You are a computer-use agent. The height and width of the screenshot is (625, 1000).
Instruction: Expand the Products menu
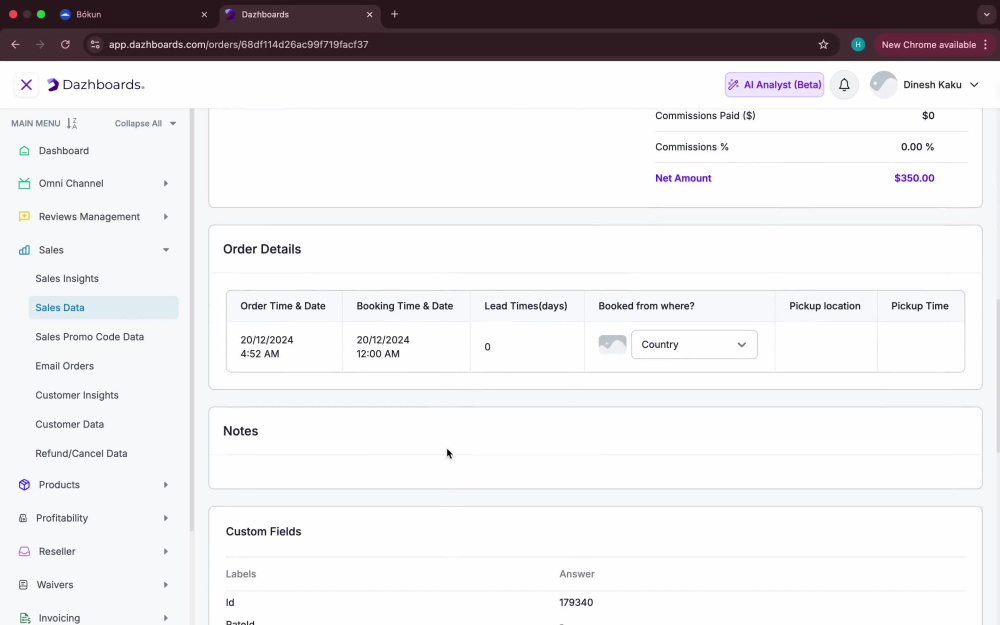[x=166, y=485]
